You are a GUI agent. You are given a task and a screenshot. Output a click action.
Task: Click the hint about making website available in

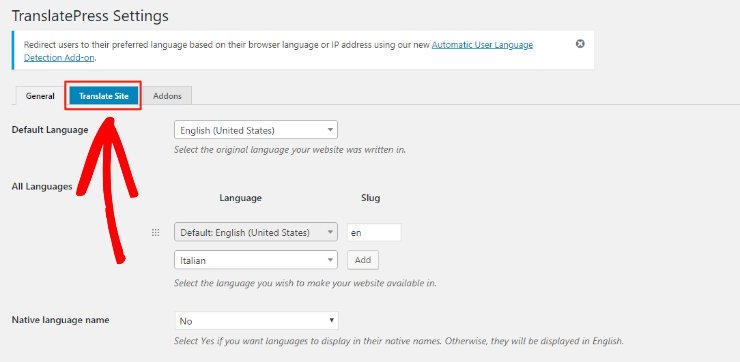[305, 284]
